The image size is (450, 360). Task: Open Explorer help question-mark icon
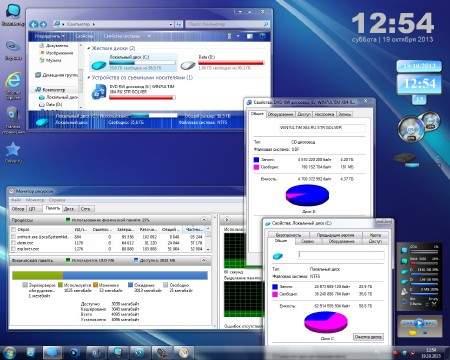262,36
